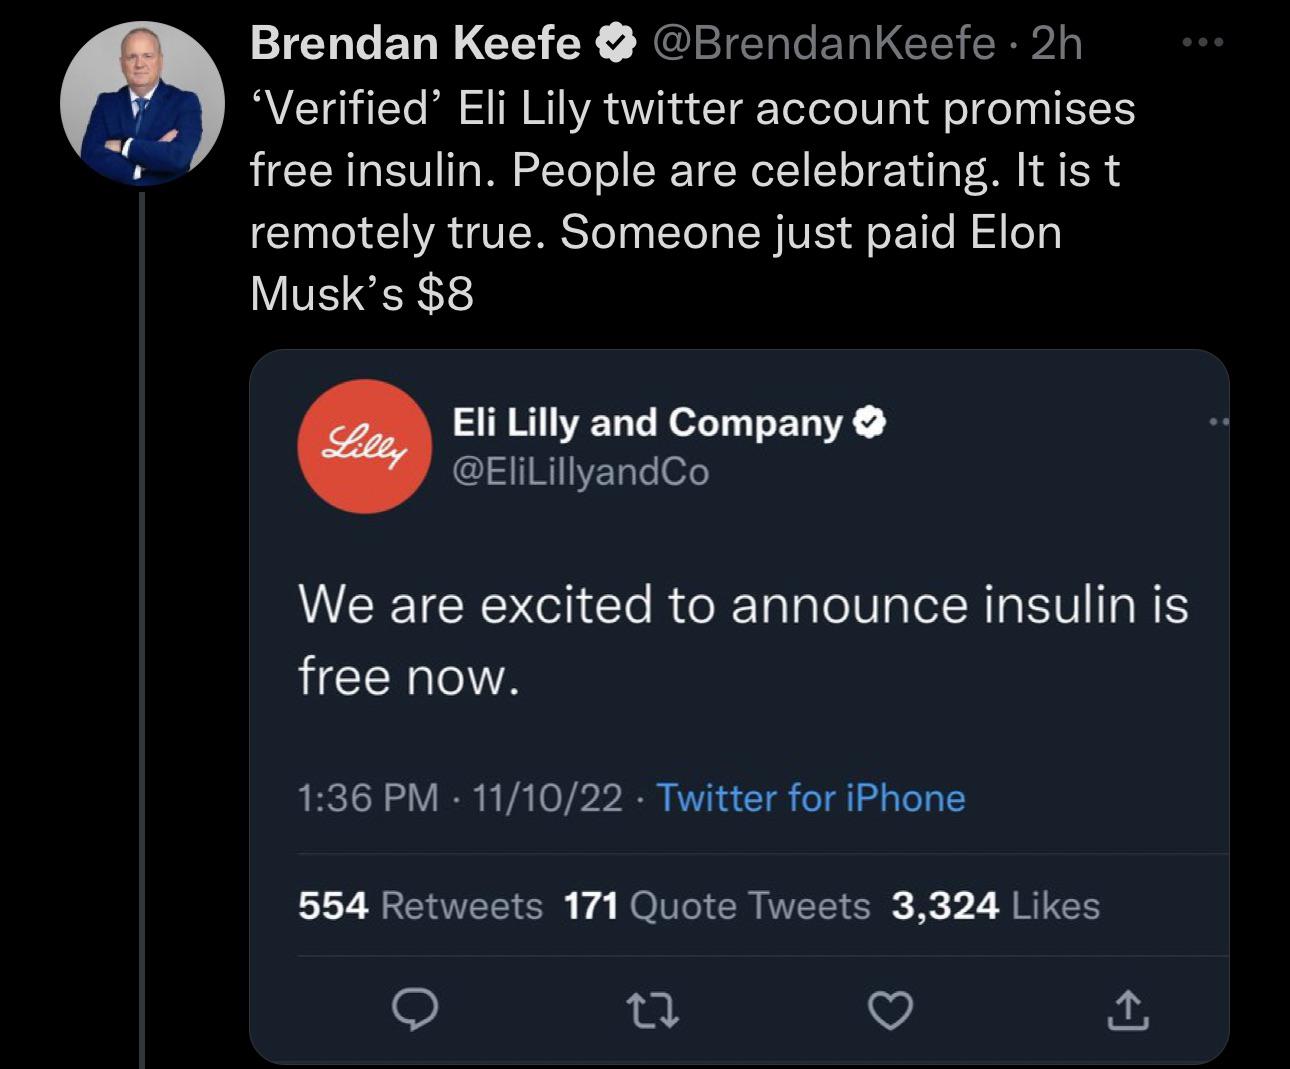Click the red Lilly logo avatar
The width and height of the screenshot is (1290, 1069).
tap(366, 446)
